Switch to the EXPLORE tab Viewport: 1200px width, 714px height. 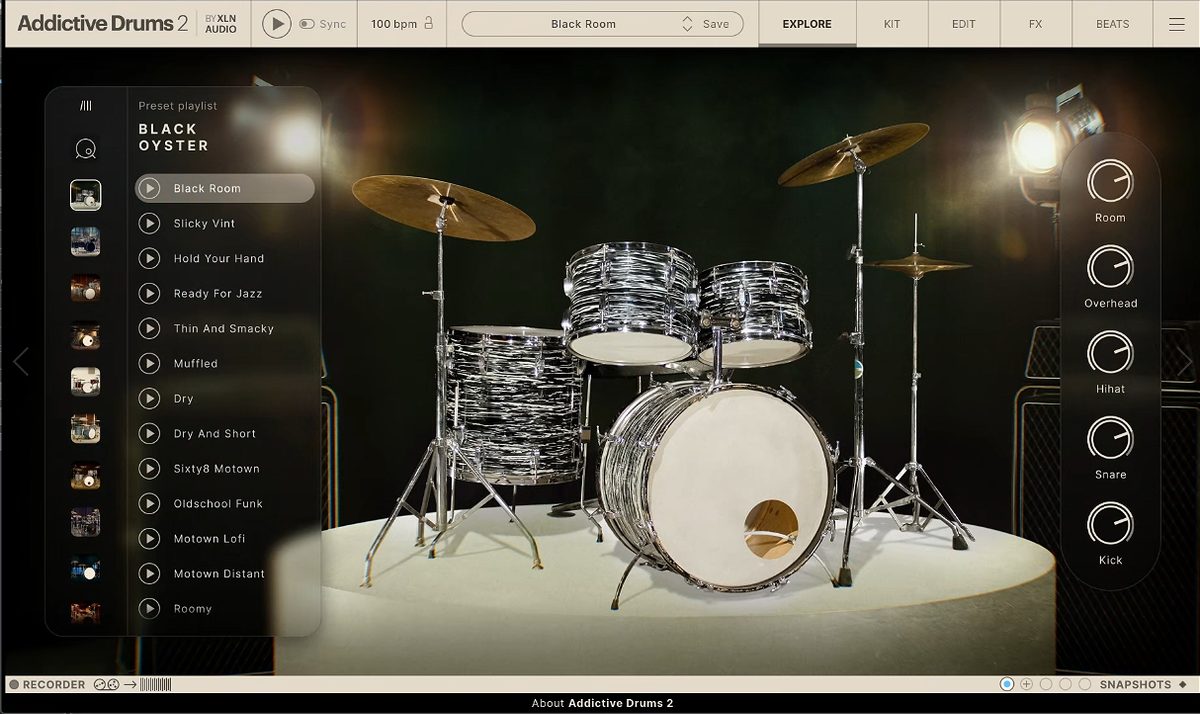click(807, 24)
